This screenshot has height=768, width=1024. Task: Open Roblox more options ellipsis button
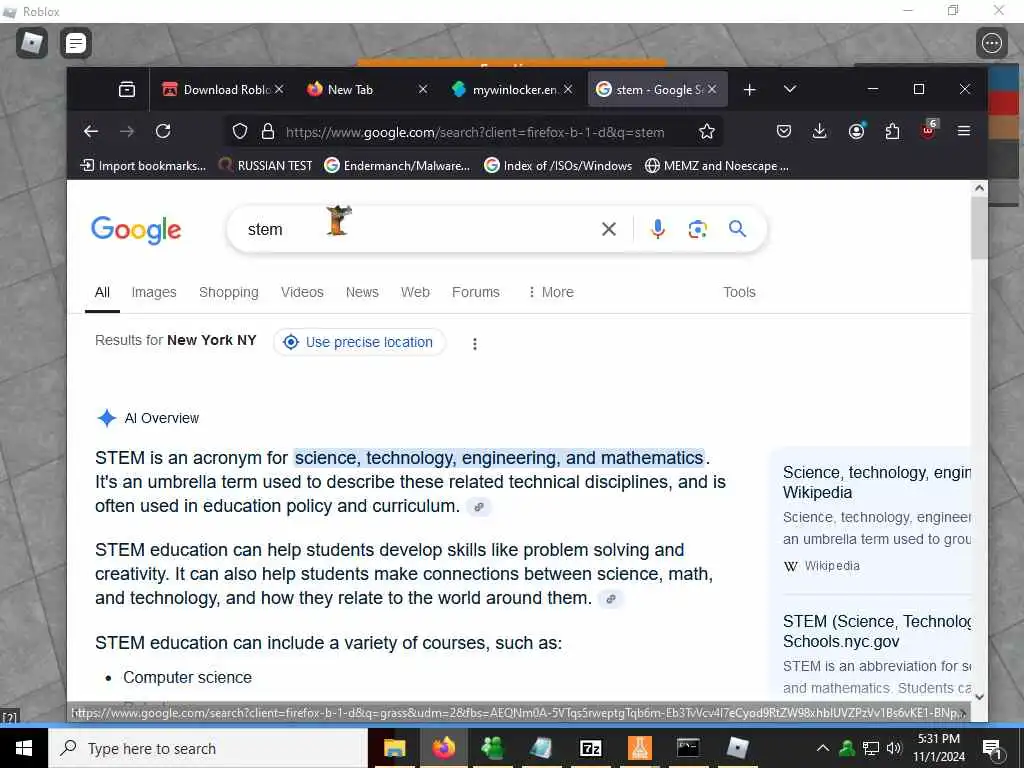(991, 43)
